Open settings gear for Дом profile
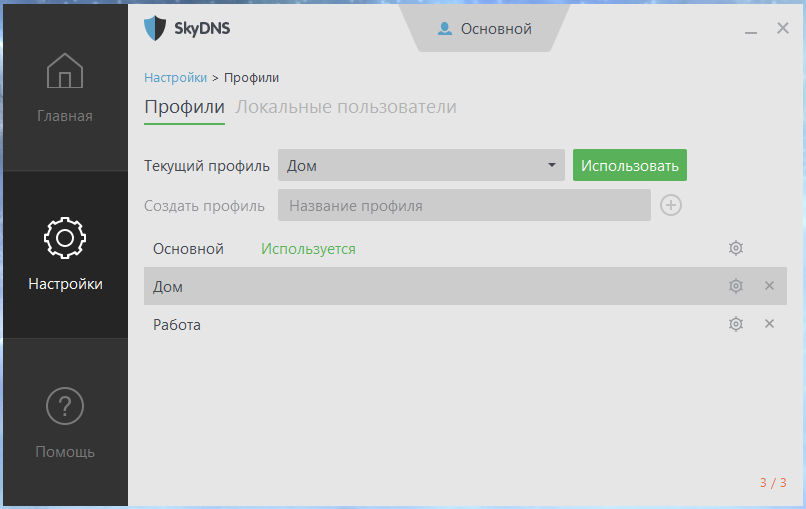Screen dimensions: 806x509 pos(736,286)
